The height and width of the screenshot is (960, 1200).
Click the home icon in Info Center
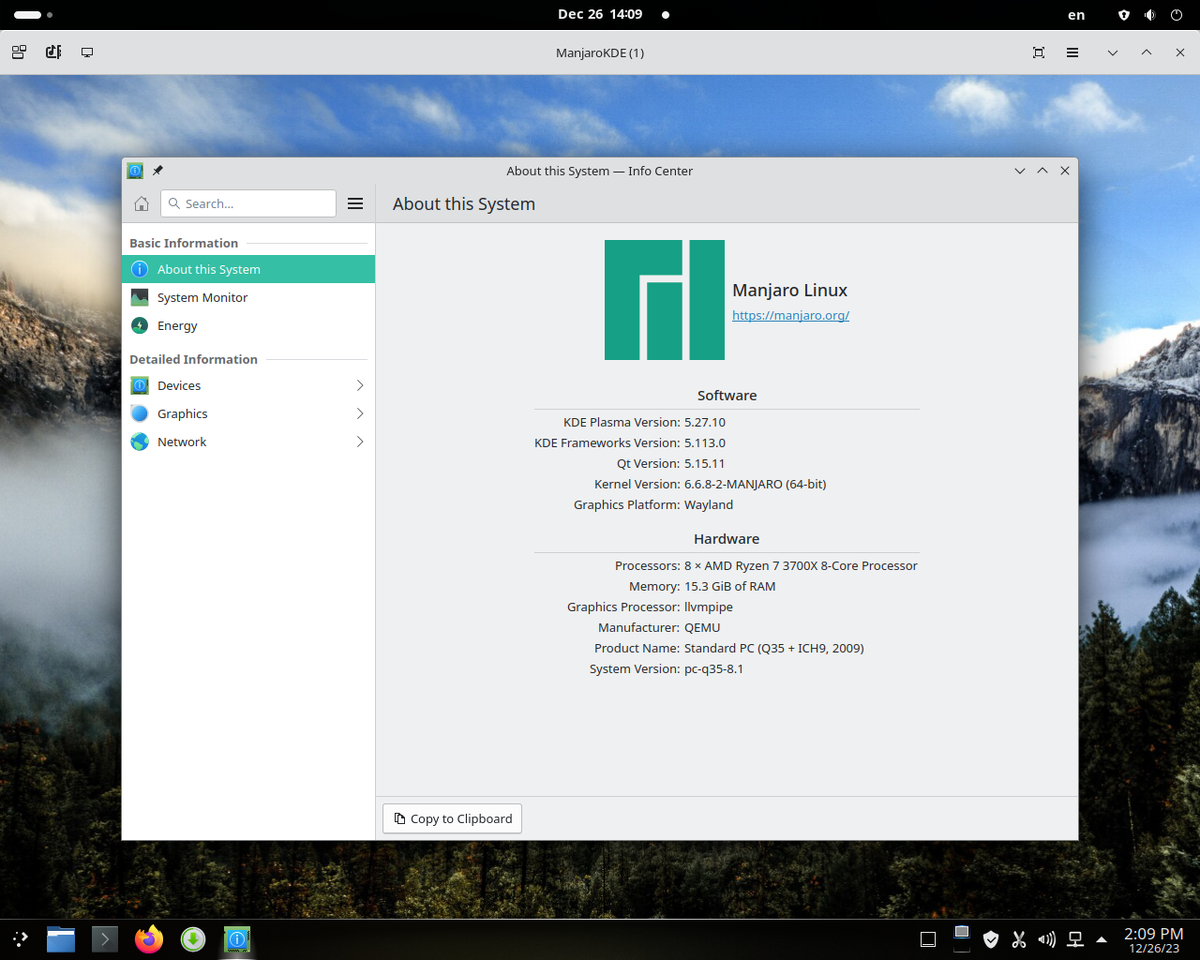coord(141,204)
